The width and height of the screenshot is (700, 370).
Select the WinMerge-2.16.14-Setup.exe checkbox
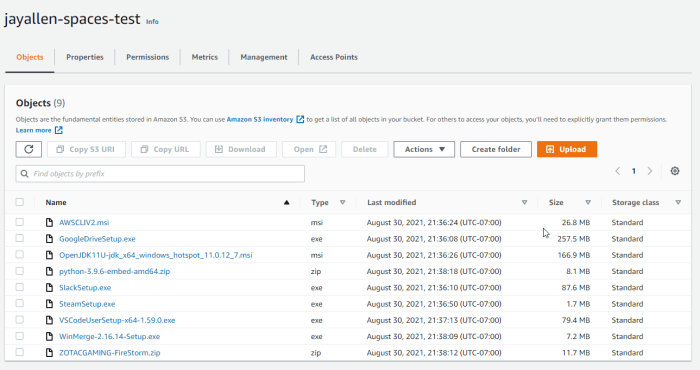click(x=20, y=336)
